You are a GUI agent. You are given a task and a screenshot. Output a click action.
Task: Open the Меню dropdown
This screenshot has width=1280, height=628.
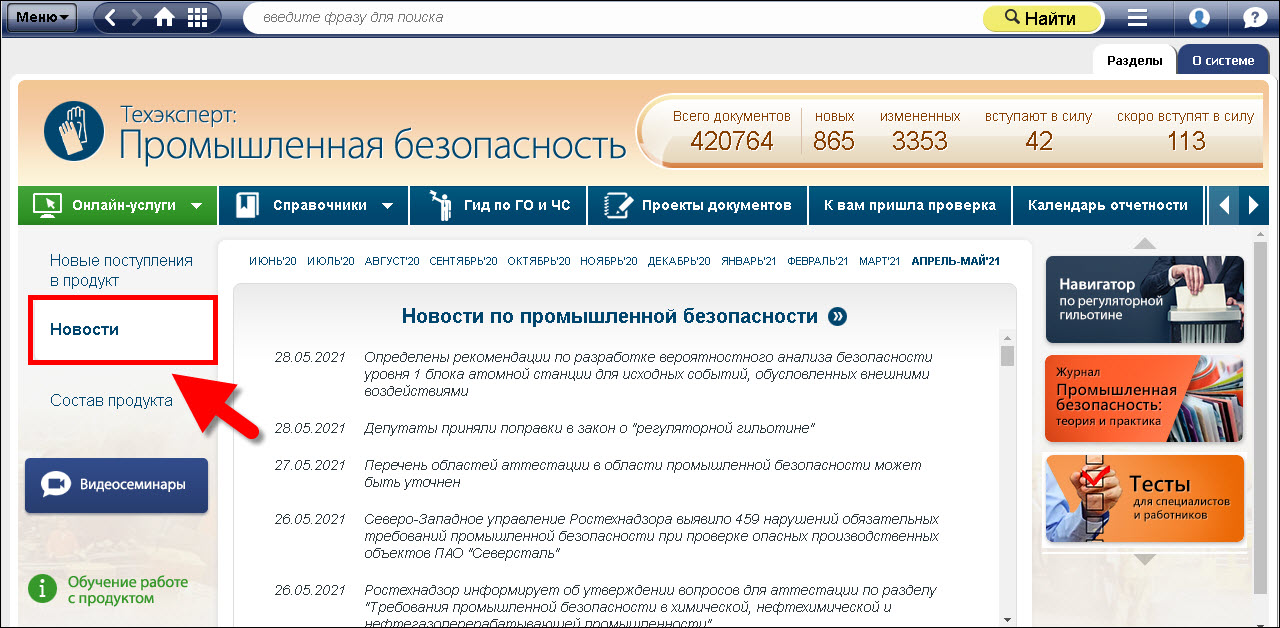click(42, 18)
